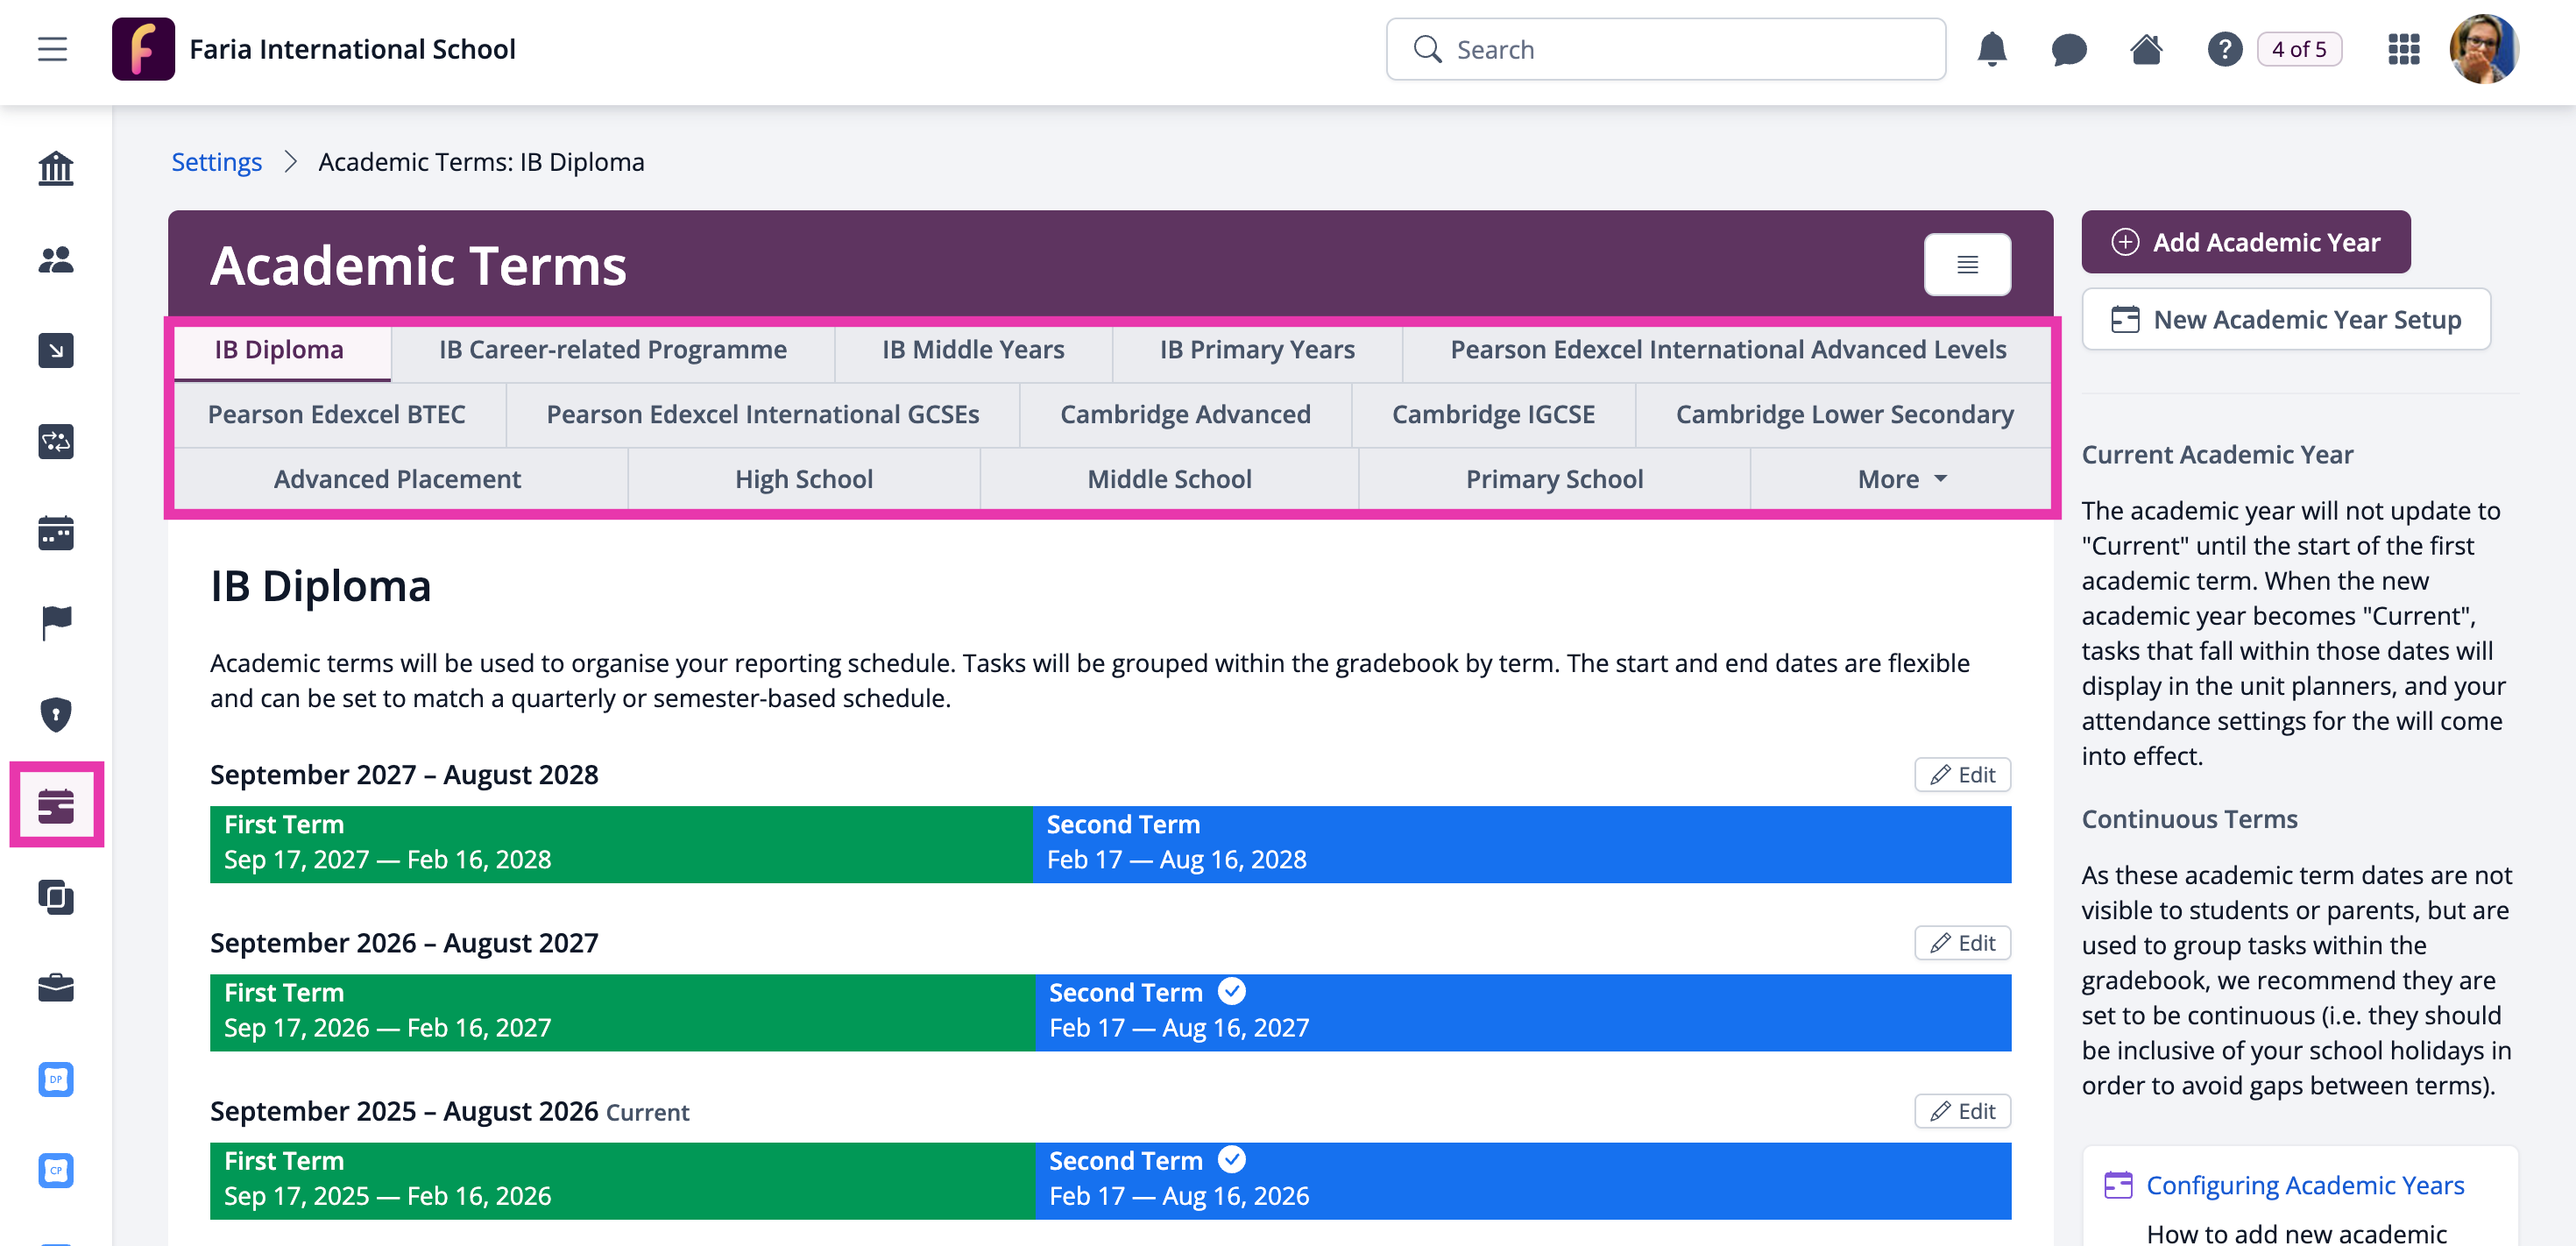Edit the September 2025 – August 2026 year

(x=1962, y=1111)
